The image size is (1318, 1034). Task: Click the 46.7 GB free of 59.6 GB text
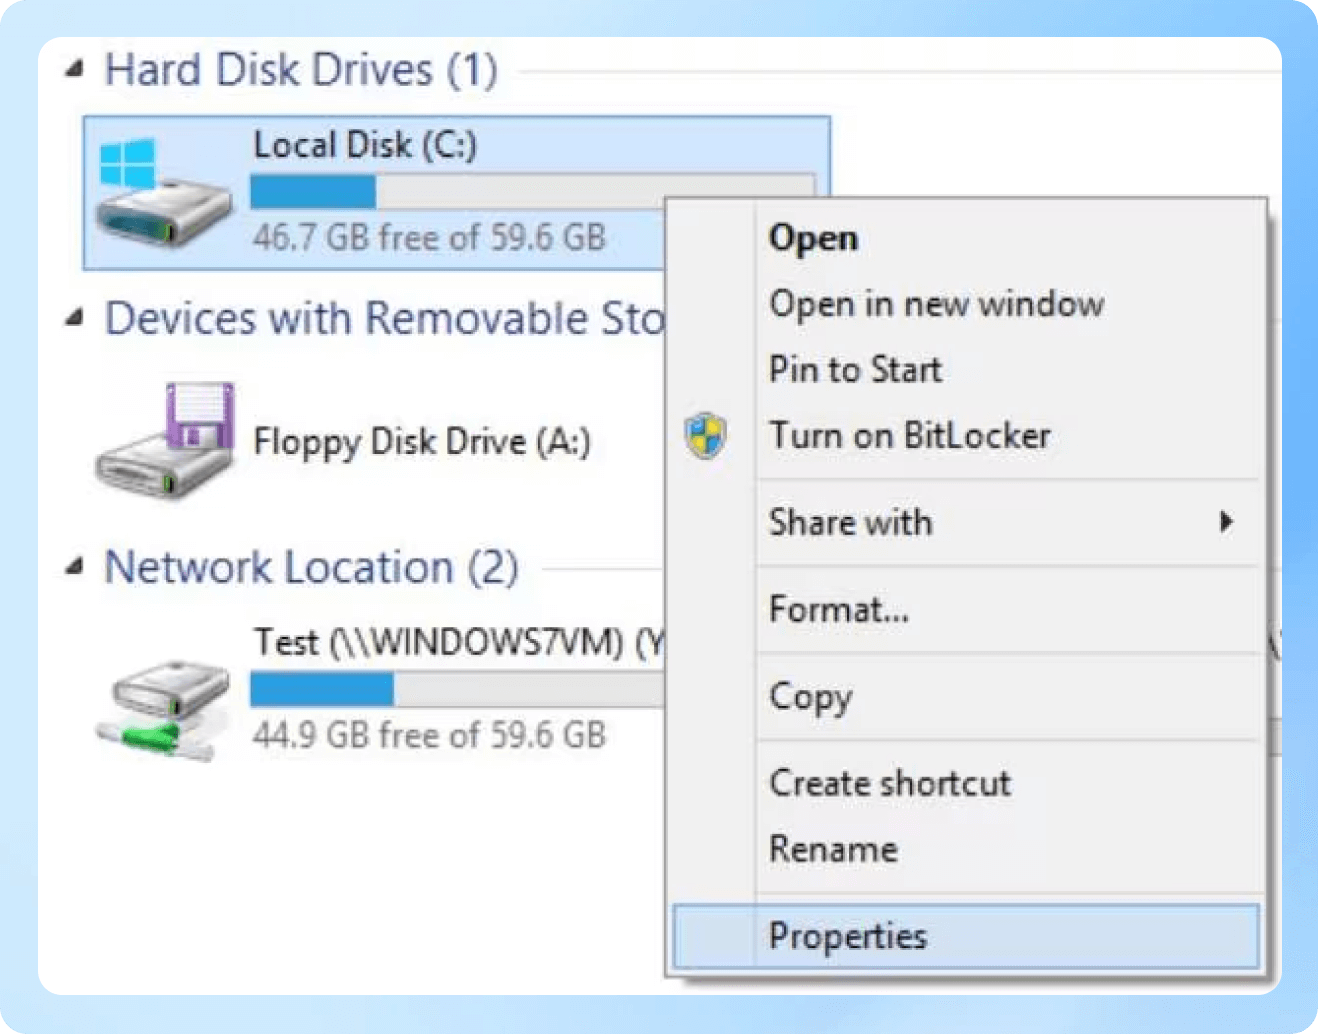pyautogui.click(x=429, y=238)
